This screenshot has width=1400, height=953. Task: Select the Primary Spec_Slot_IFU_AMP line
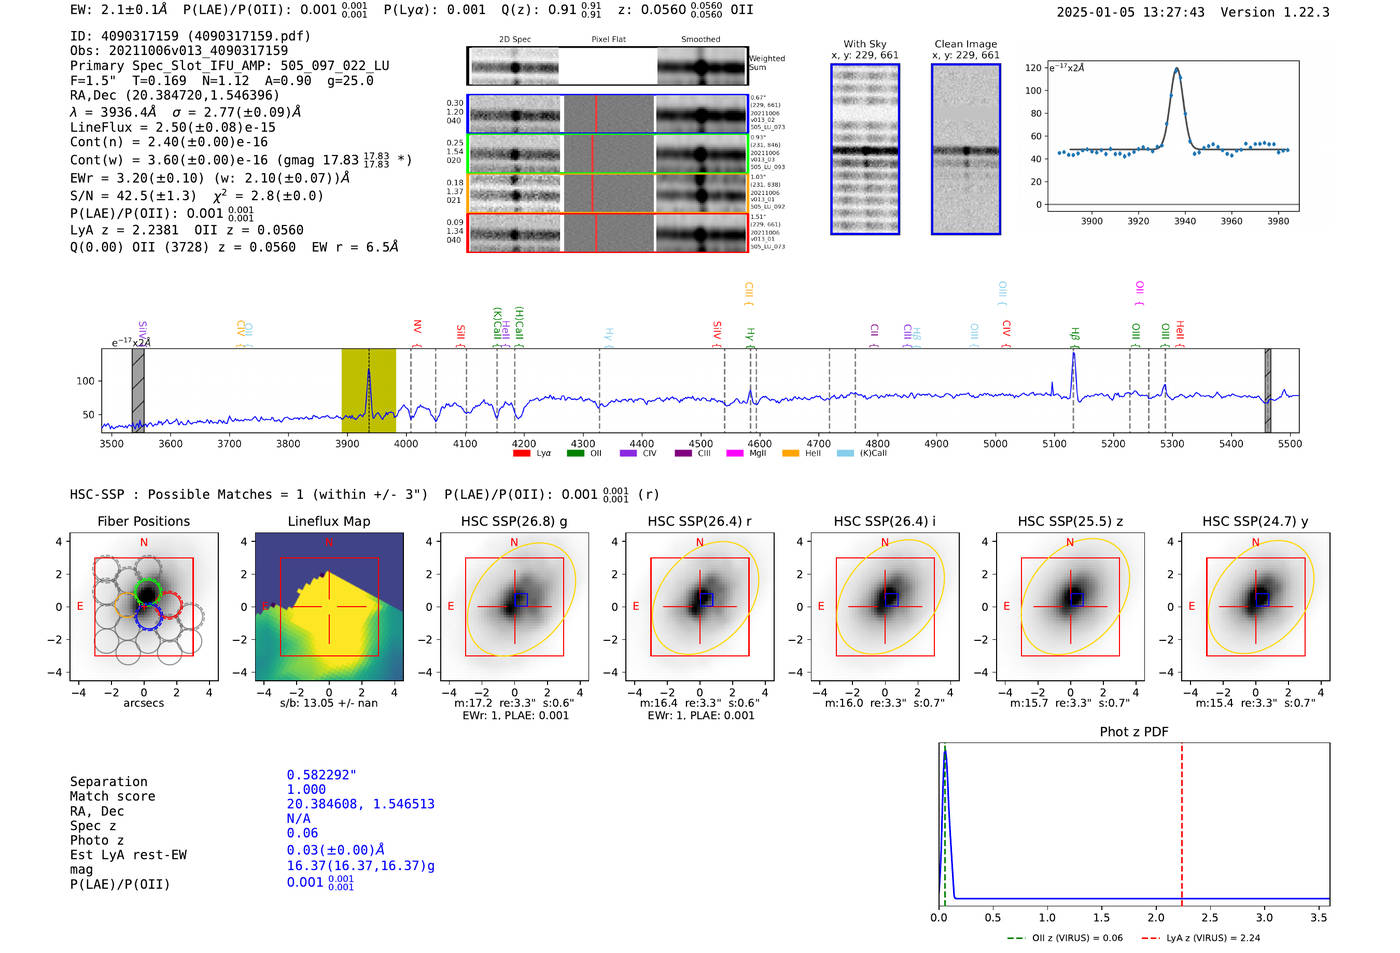point(230,66)
